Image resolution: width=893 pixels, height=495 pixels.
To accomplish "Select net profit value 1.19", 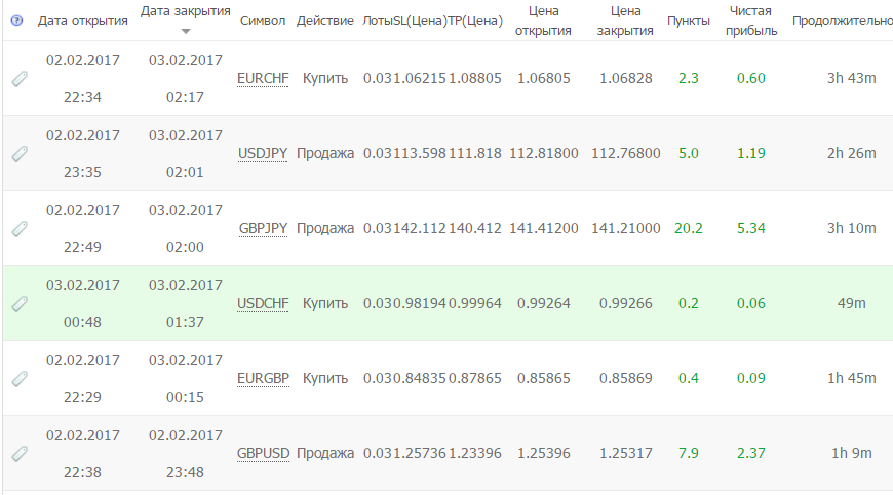I will pyautogui.click(x=751, y=153).
